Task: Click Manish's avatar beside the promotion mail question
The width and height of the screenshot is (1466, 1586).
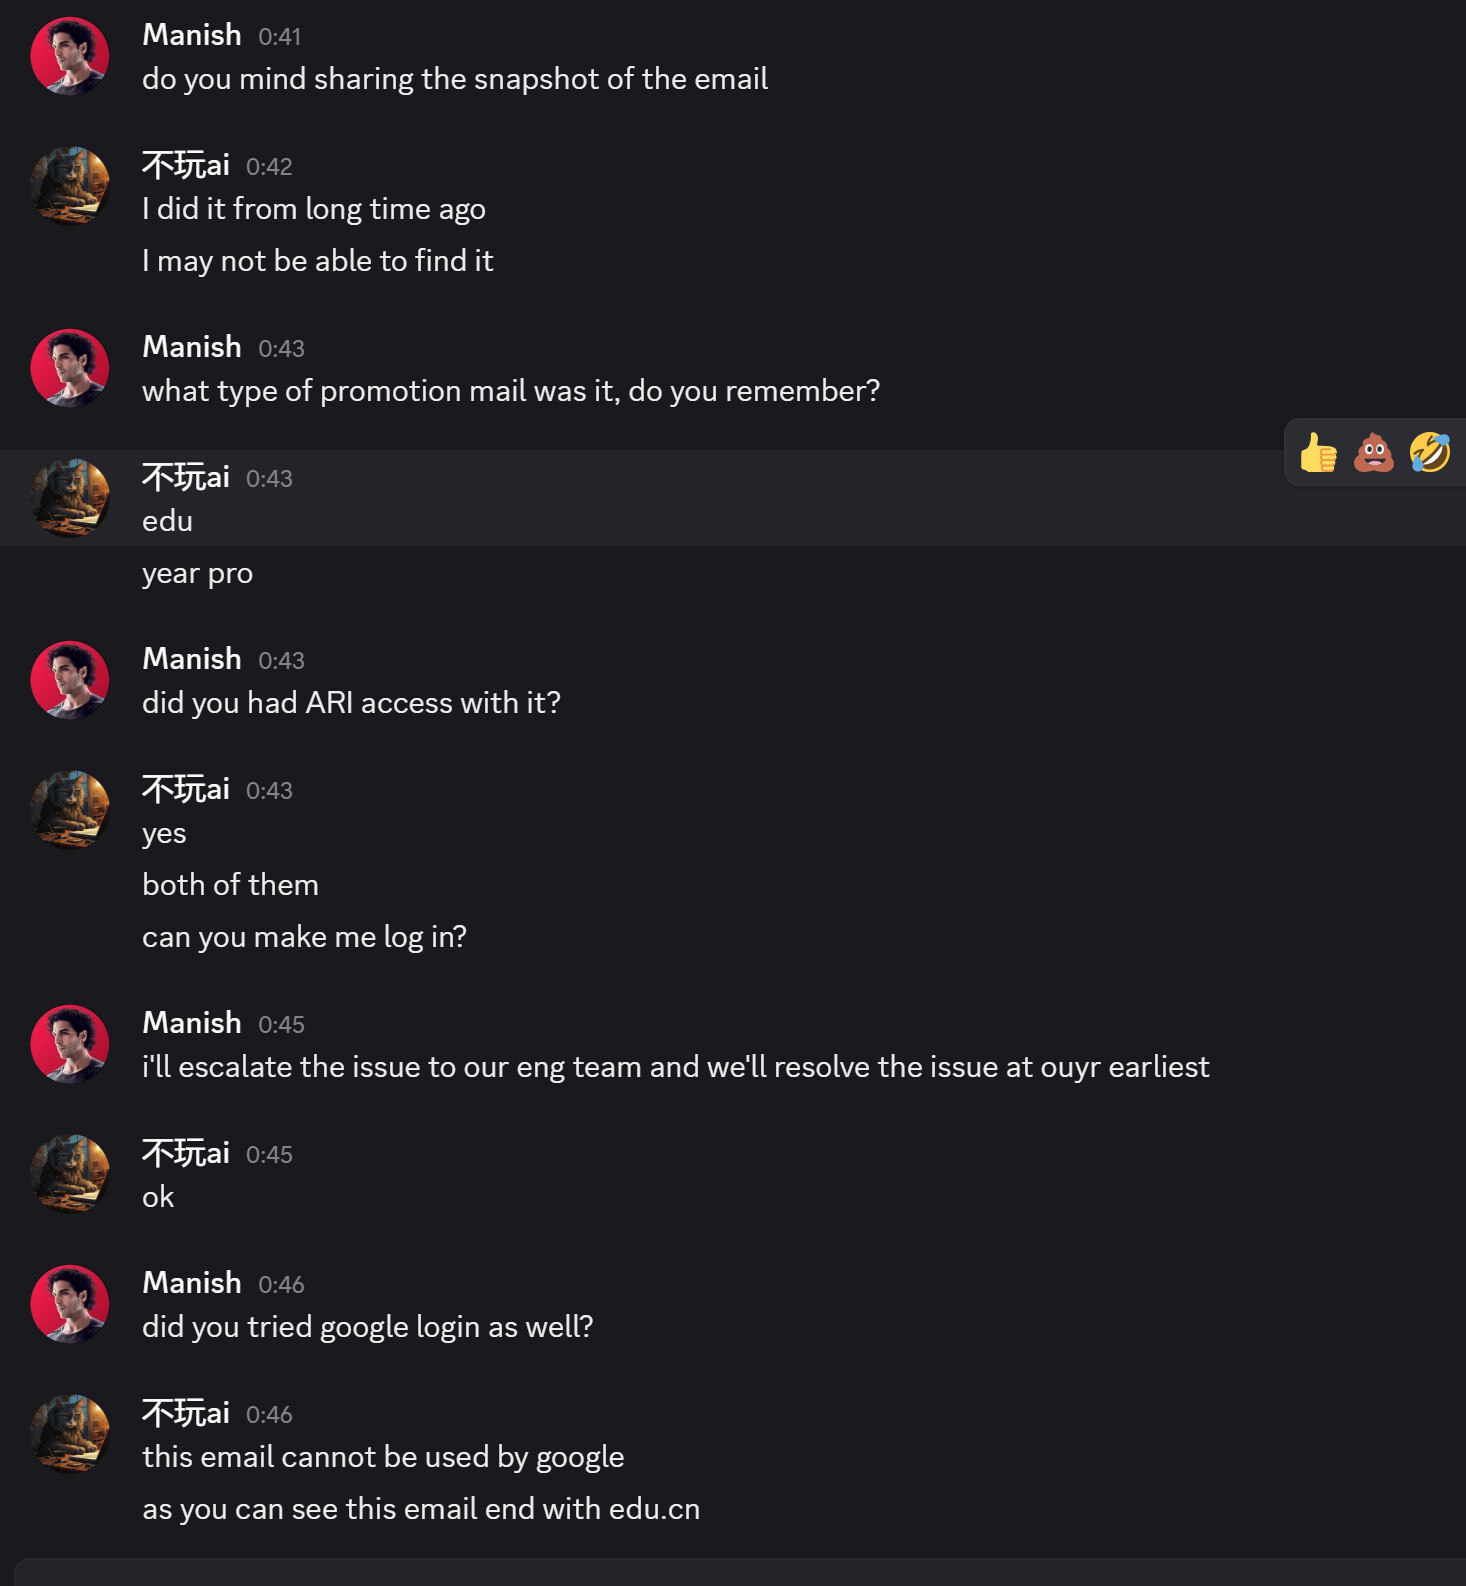Action: click(70, 369)
